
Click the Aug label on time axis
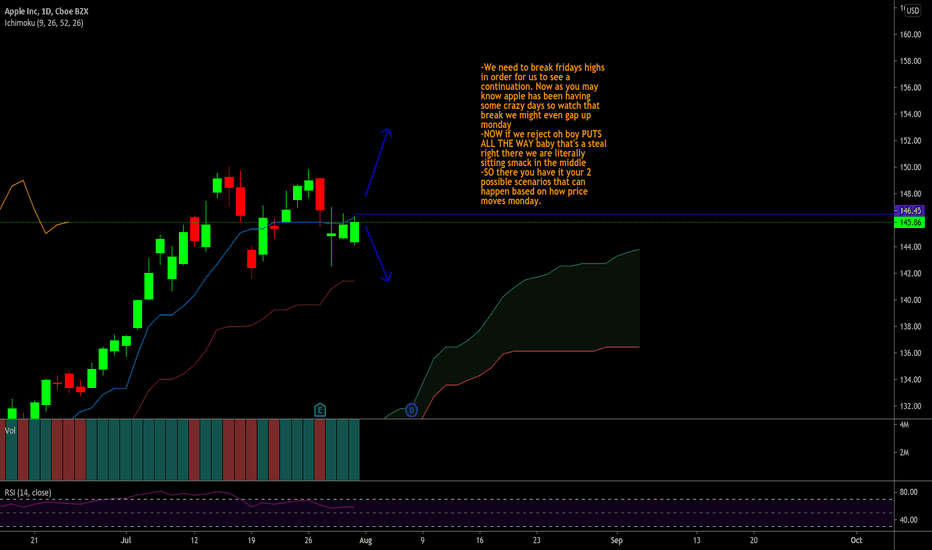tap(366, 540)
